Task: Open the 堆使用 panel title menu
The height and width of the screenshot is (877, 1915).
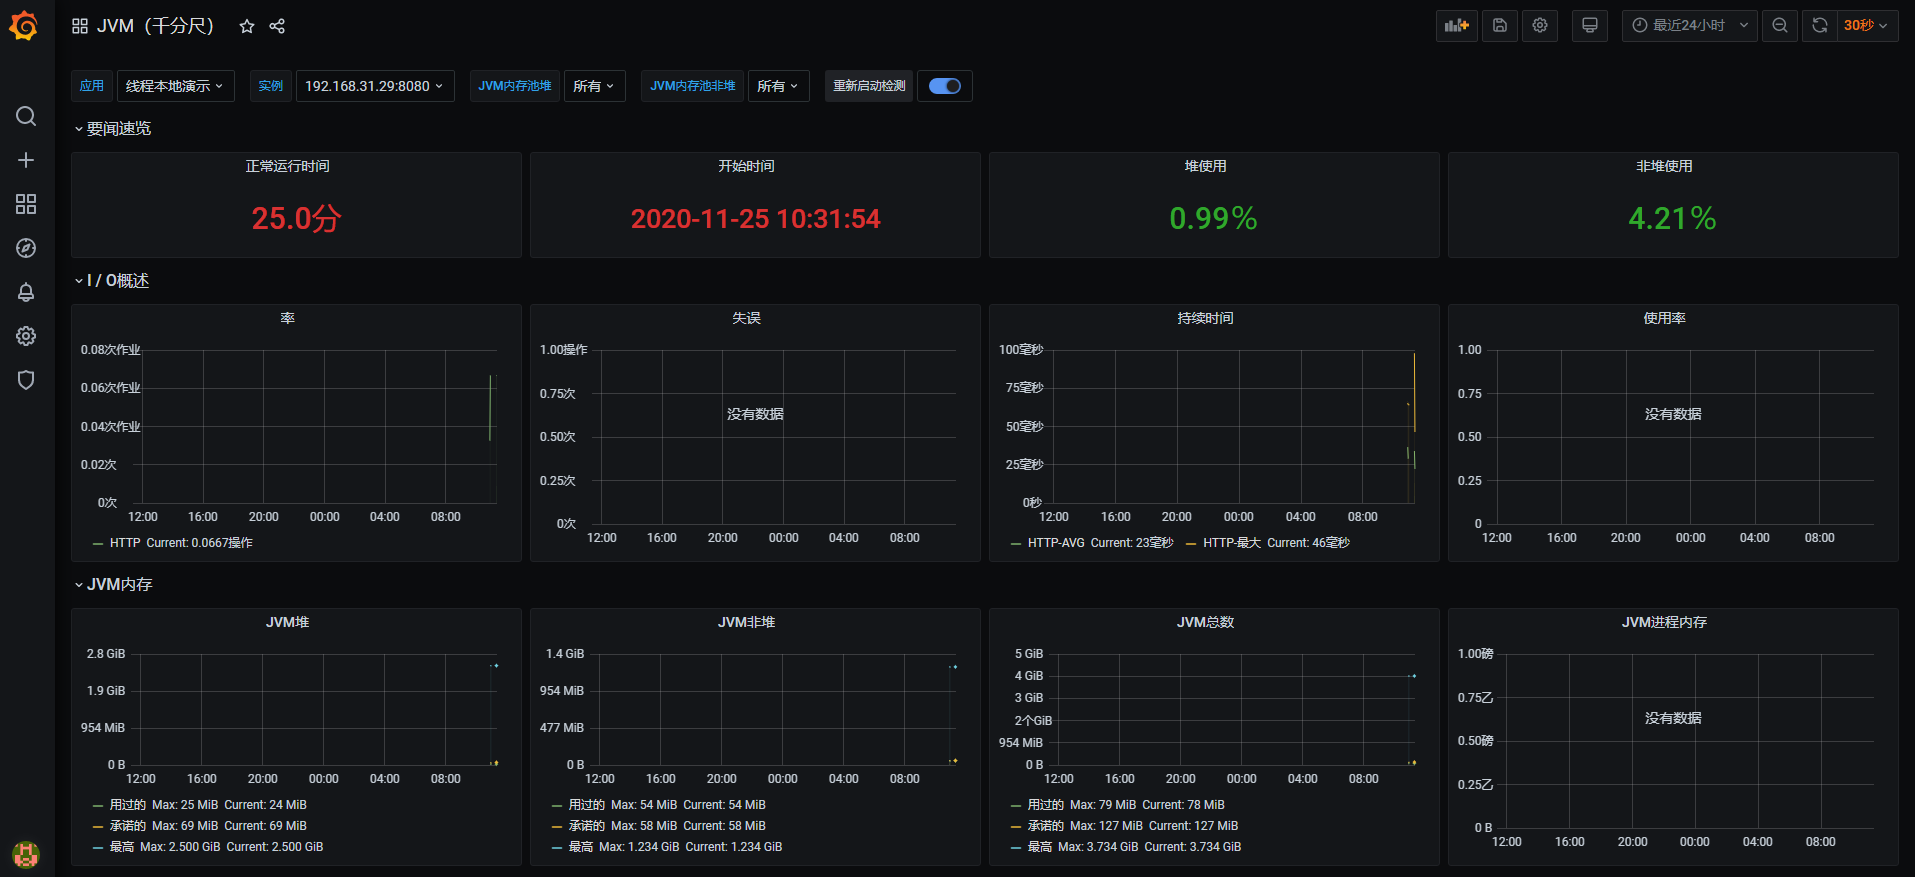Action: tap(1206, 166)
